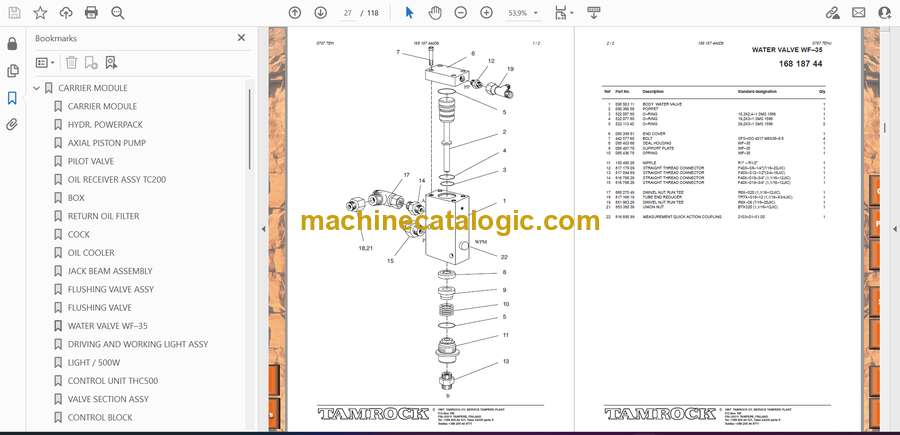Jump to the PILOT VALVE bookmark
The width and height of the screenshot is (900, 435).
click(91, 161)
